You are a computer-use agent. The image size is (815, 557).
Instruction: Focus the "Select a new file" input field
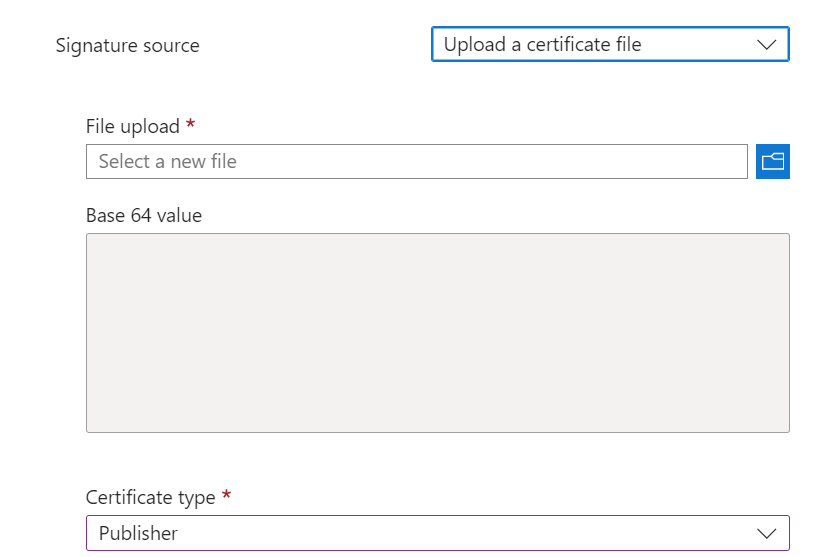(416, 162)
